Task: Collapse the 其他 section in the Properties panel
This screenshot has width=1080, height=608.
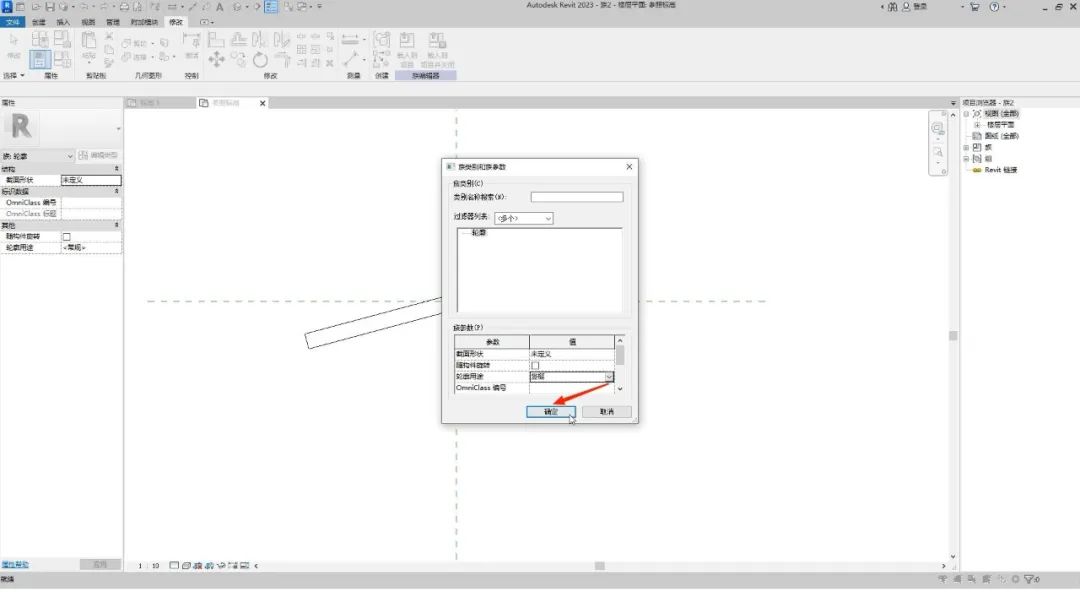Action: (x=116, y=225)
